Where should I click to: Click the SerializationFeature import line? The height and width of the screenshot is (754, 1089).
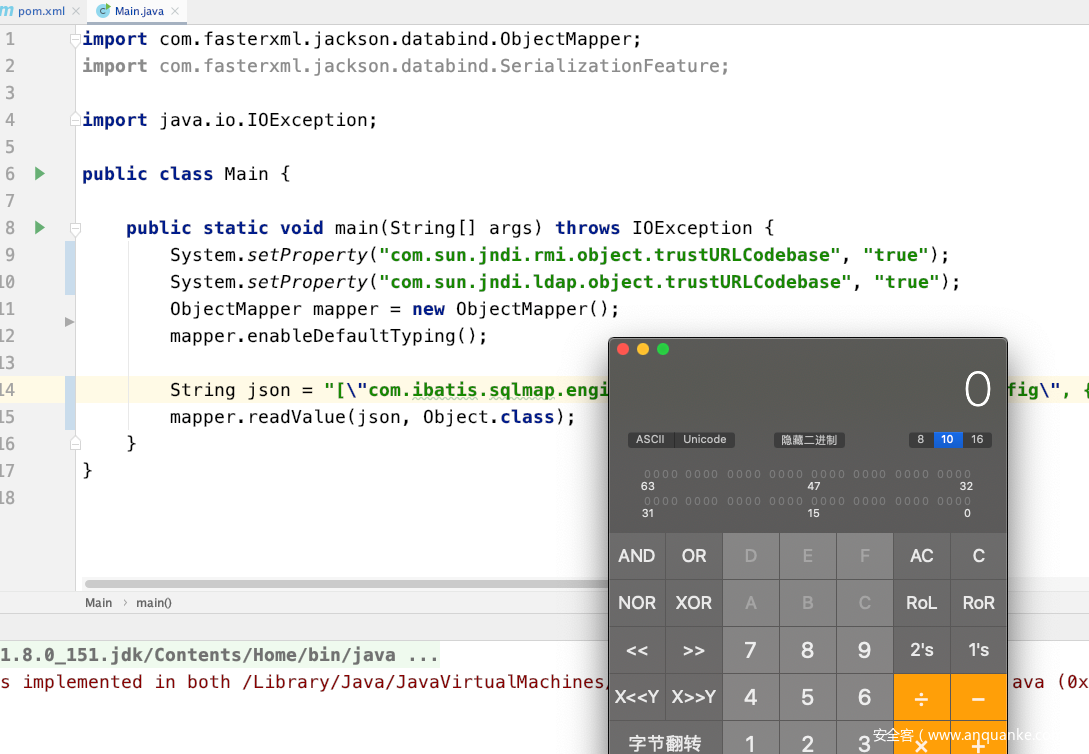point(406,66)
